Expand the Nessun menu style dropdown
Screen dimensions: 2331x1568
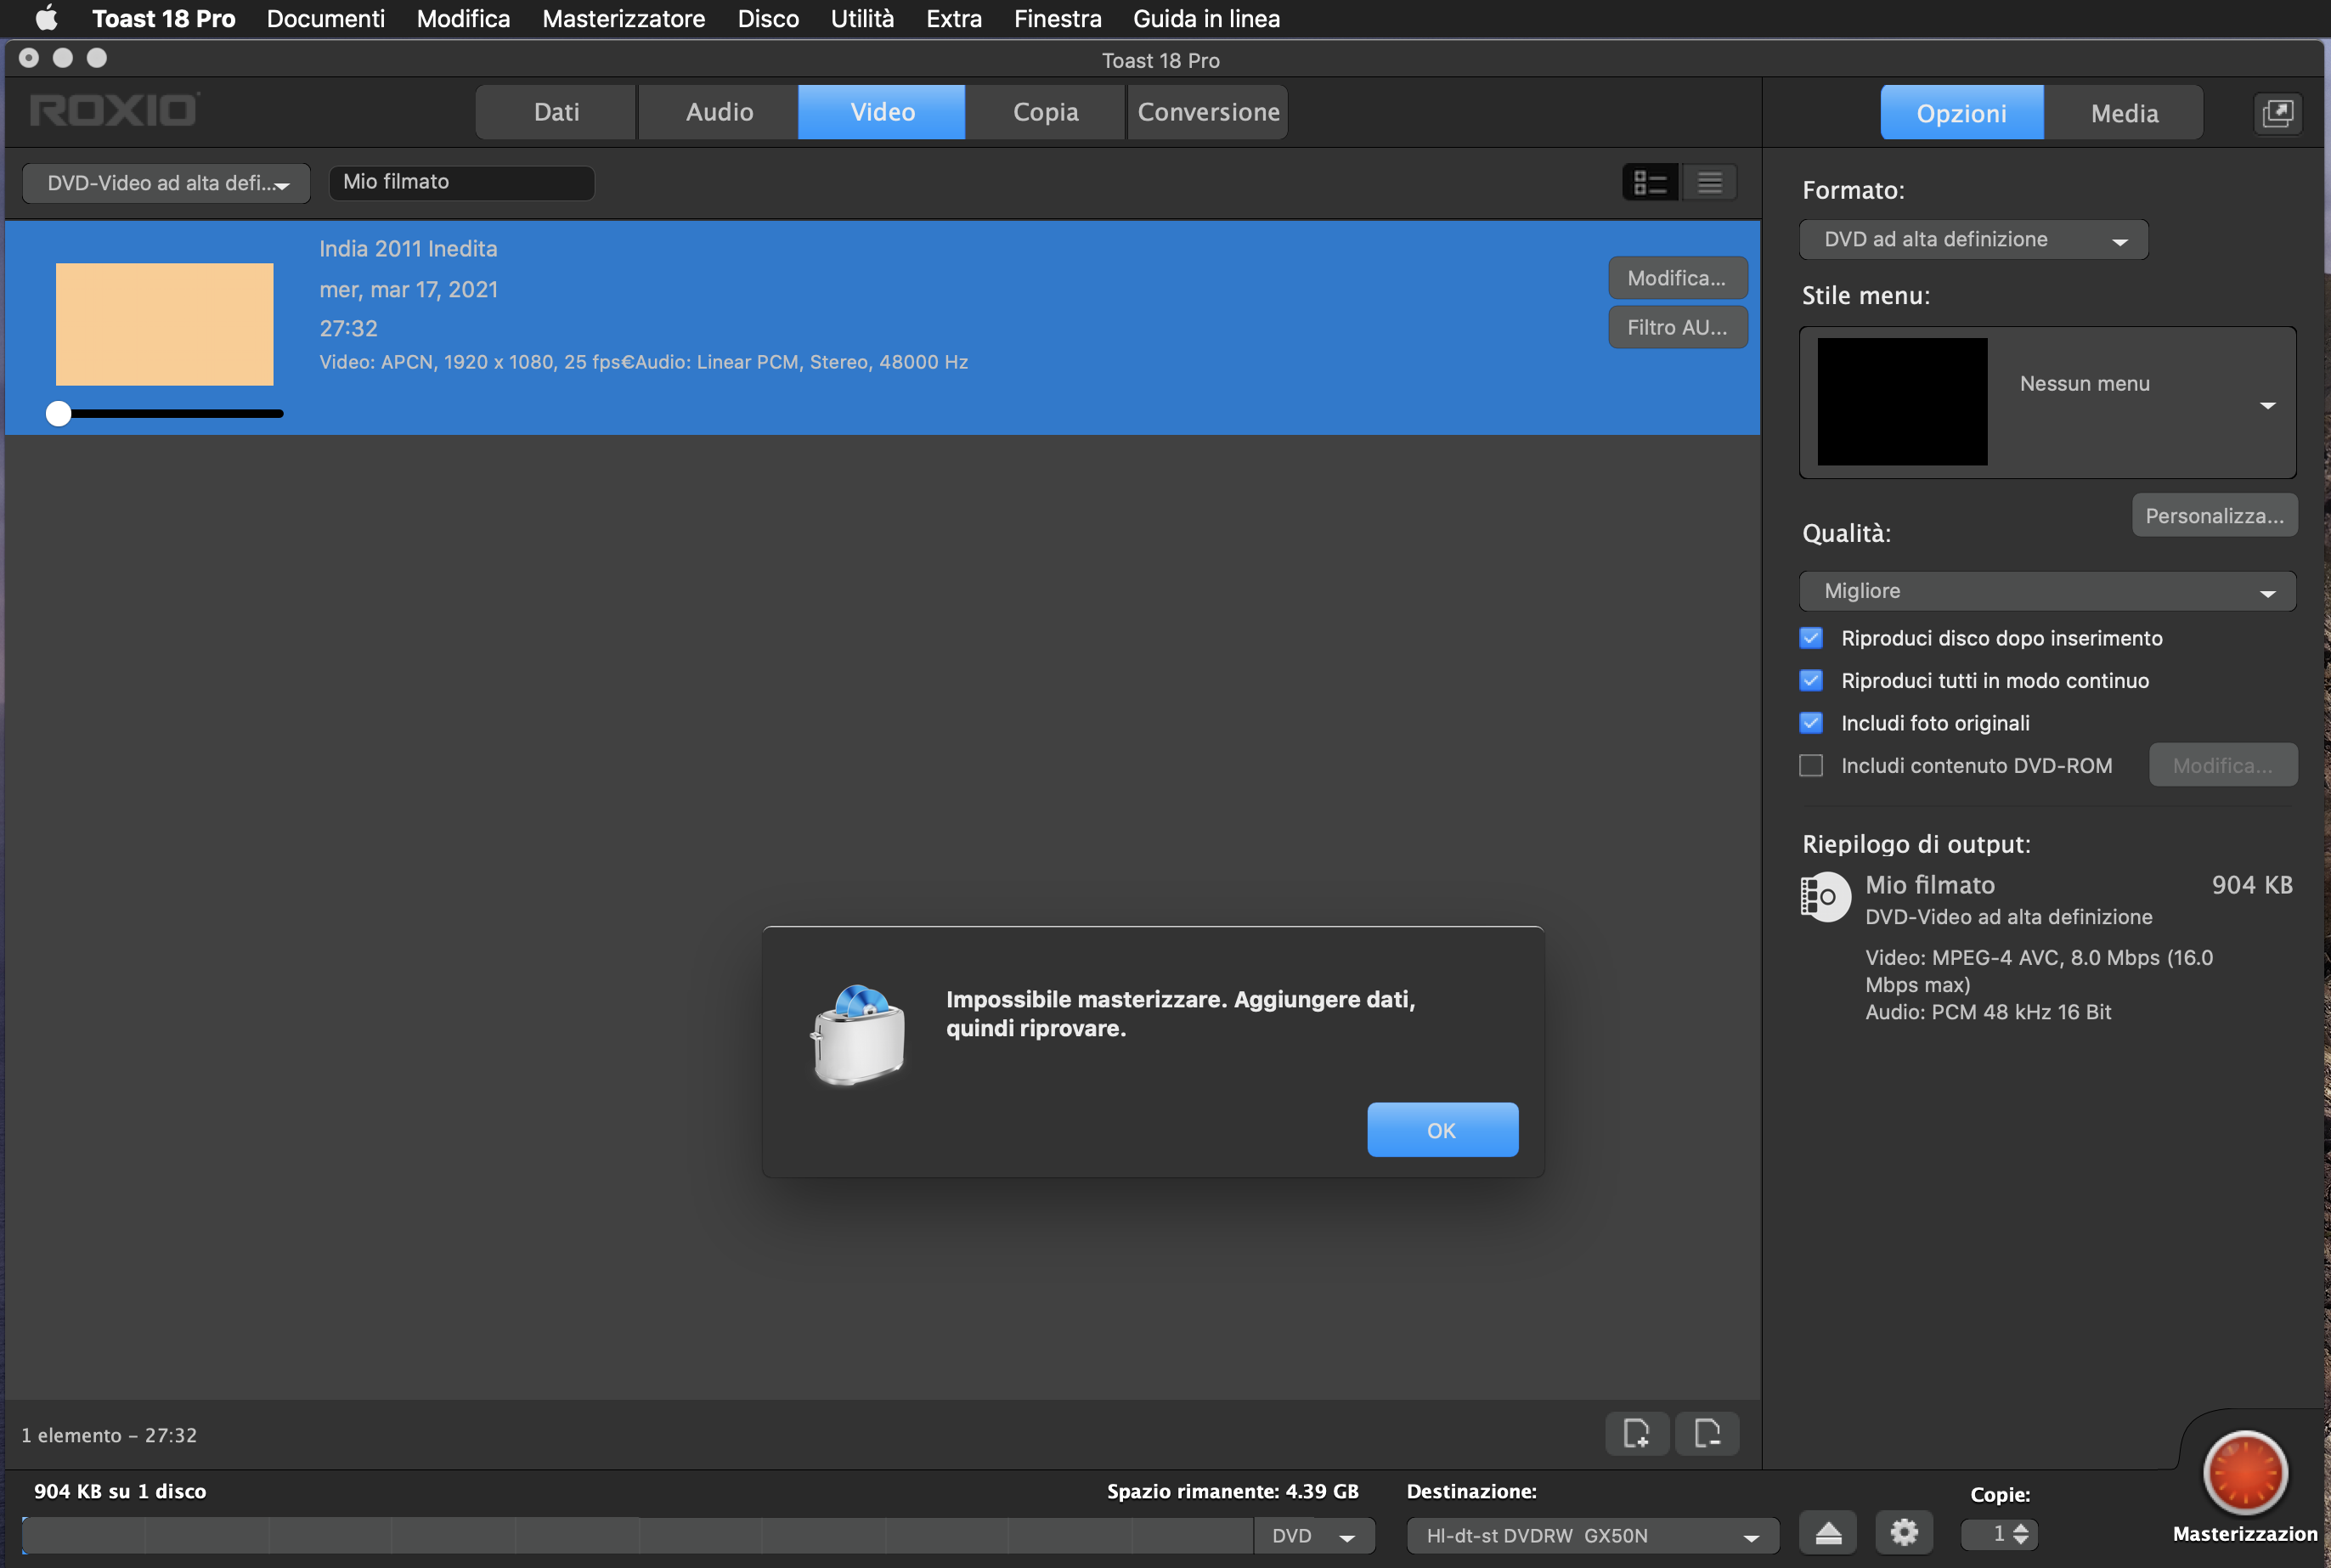(2047, 402)
